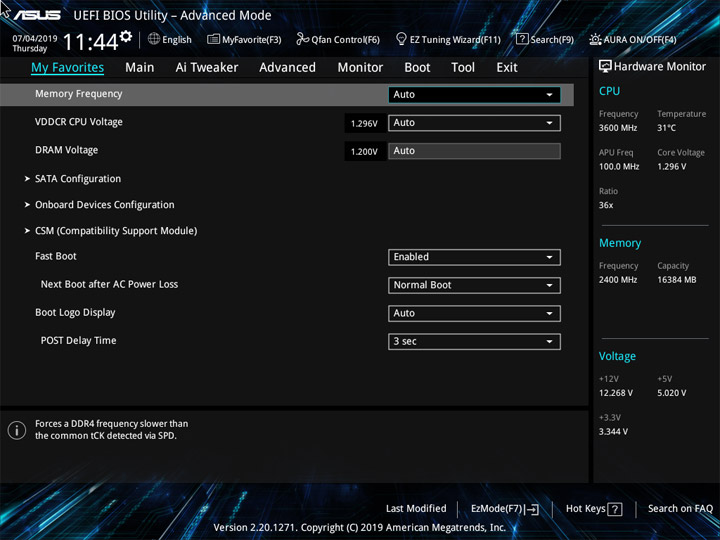
Task: Click the DRAM Voltage label
Action: point(67,150)
